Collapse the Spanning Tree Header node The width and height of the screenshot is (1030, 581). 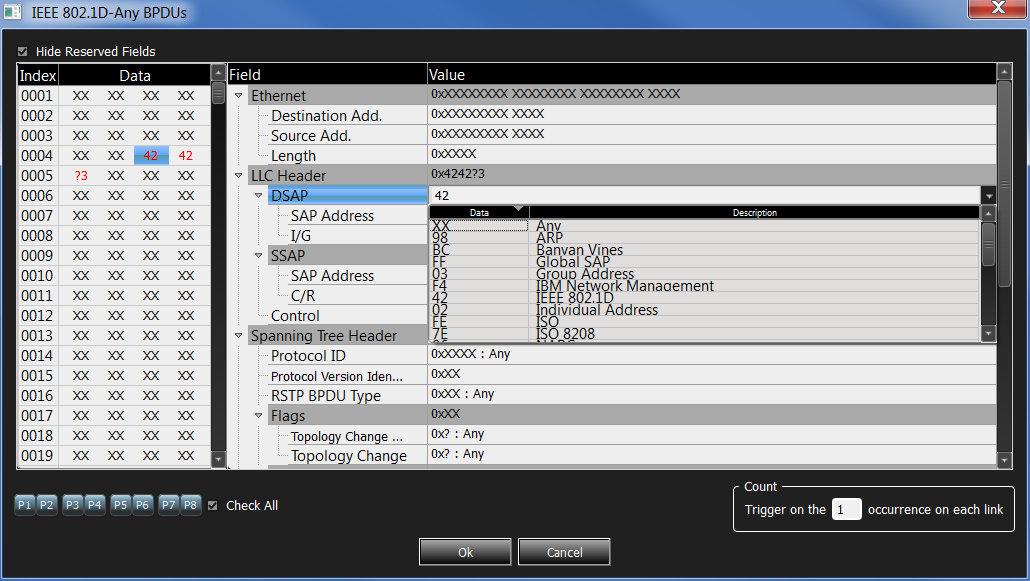[238, 335]
